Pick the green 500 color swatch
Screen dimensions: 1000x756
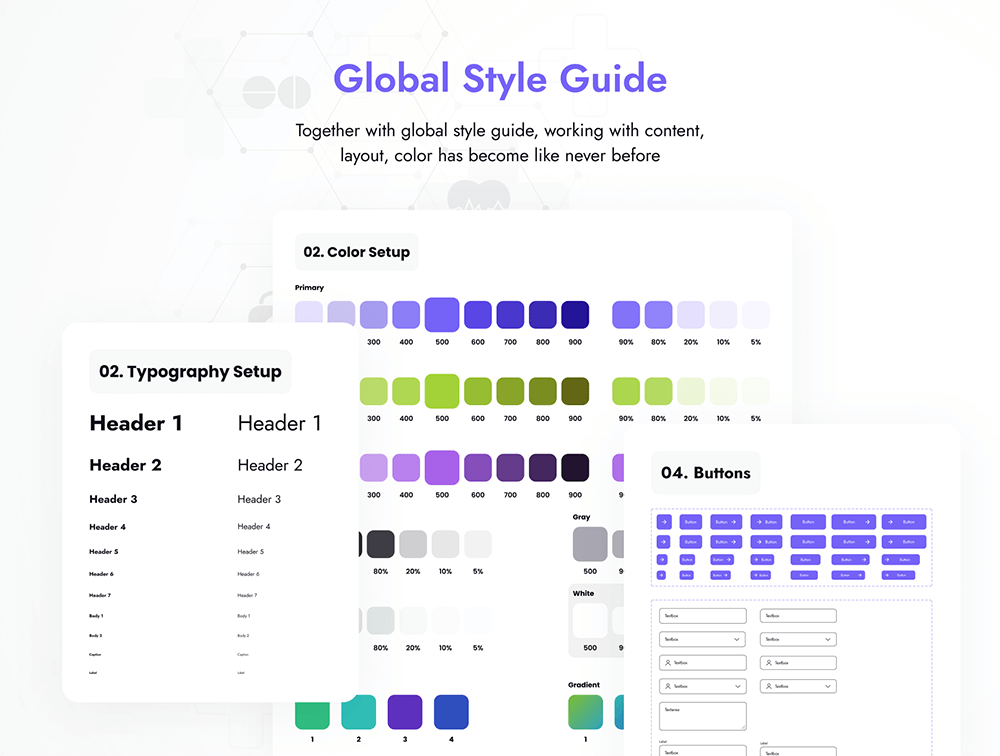point(442,391)
